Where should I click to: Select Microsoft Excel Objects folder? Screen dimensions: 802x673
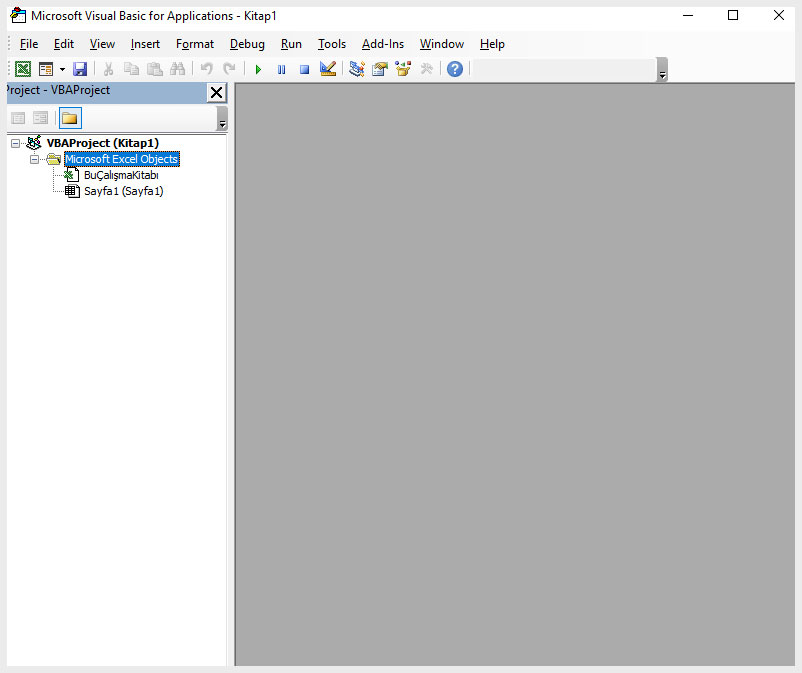click(122, 159)
